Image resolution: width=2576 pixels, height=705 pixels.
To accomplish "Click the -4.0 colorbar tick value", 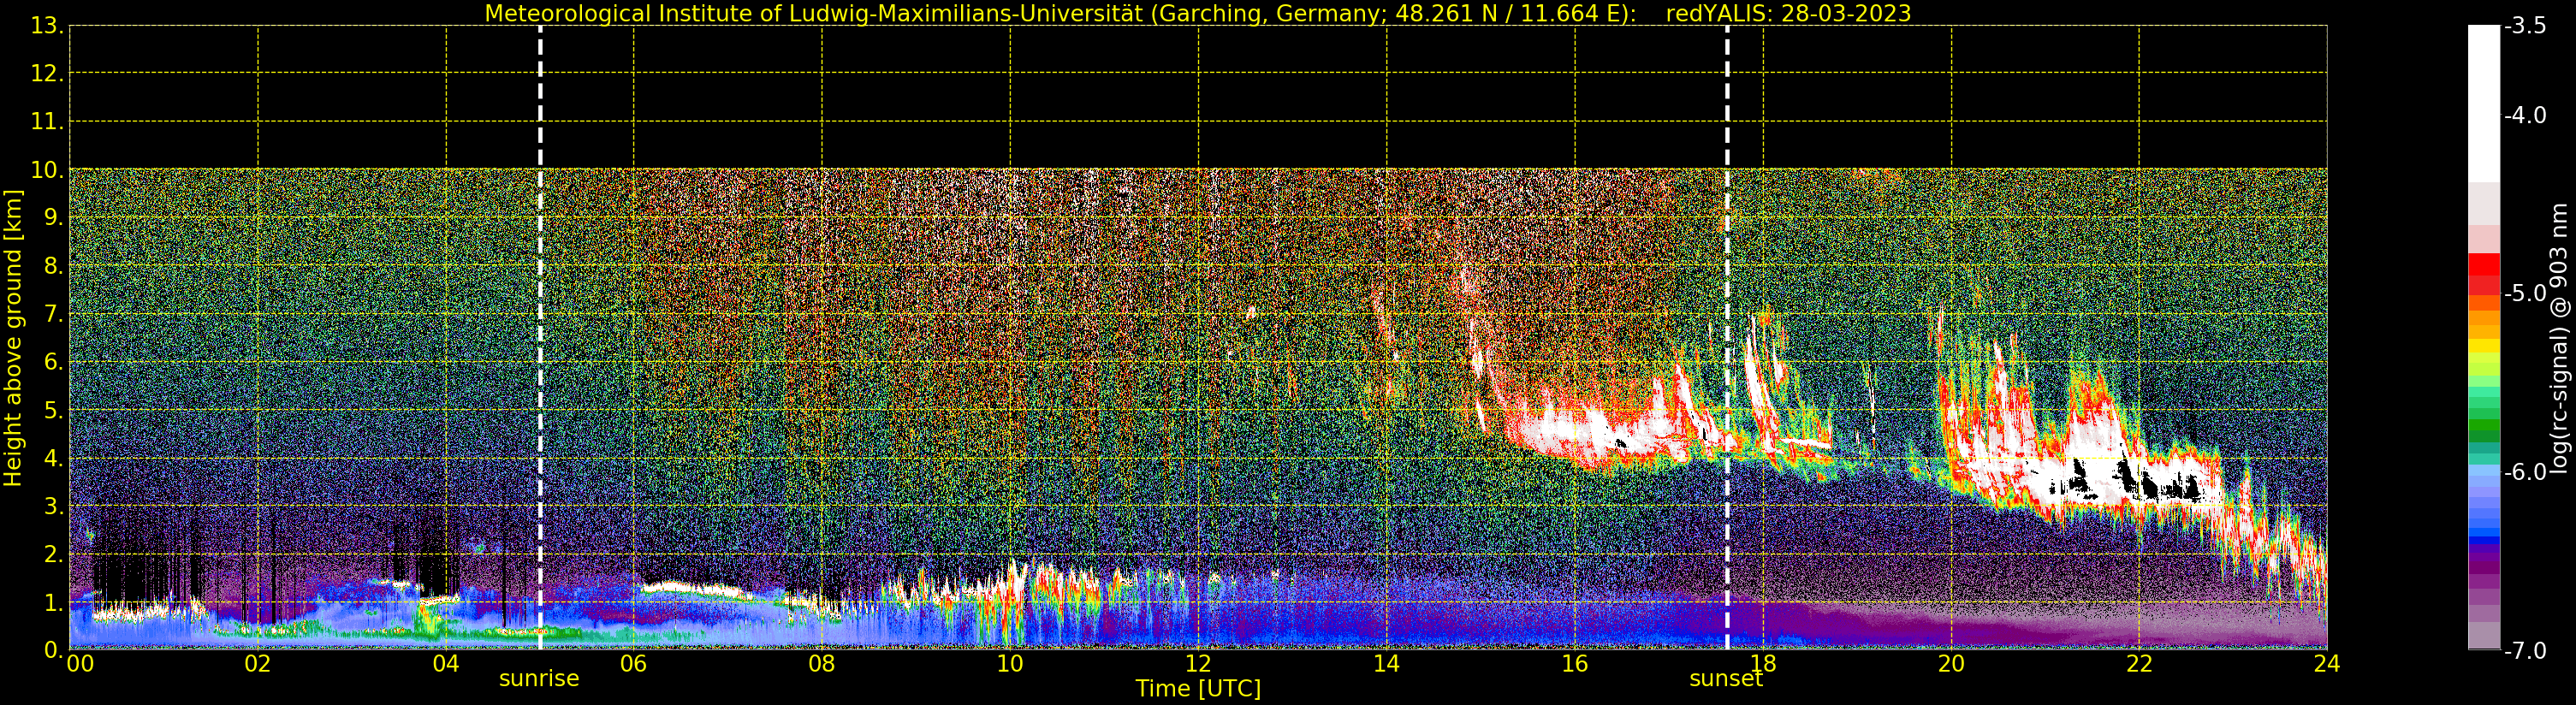I will tap(2525, 116).
